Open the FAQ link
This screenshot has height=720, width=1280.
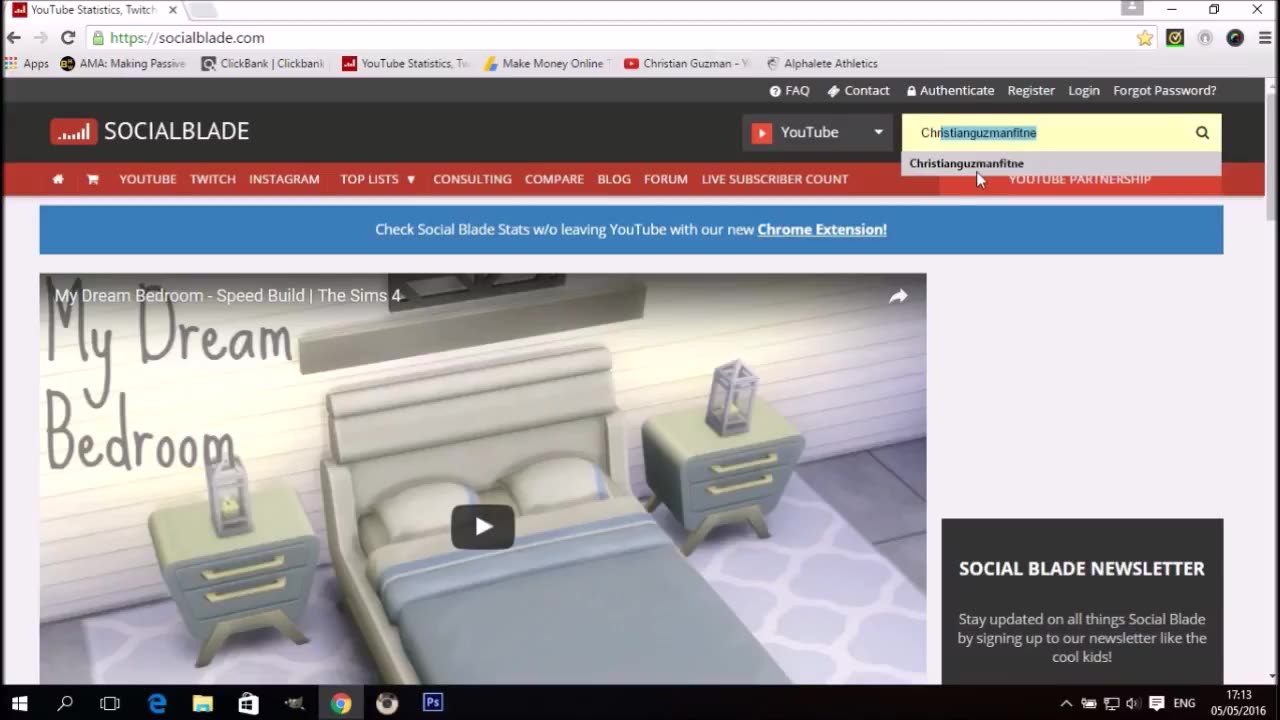[789, 90]
